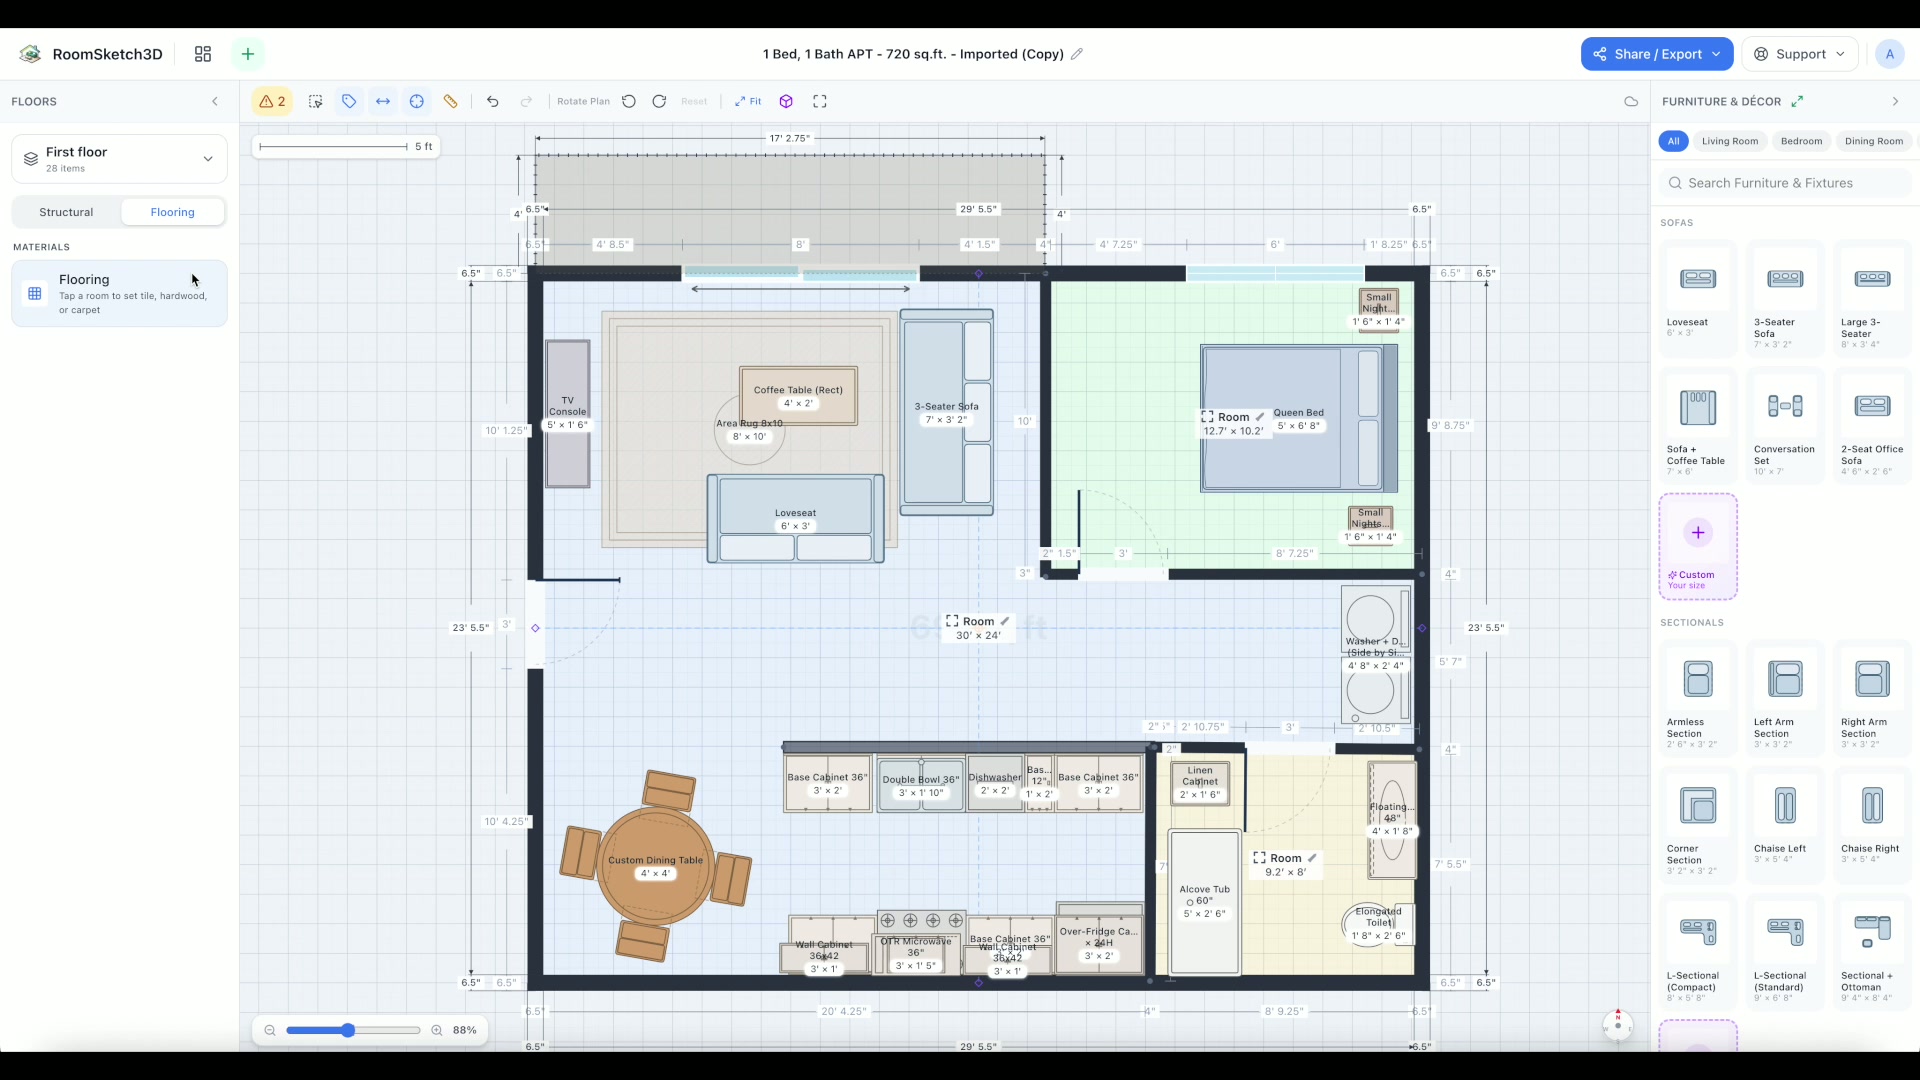Image resolution: width=1920 pixels, height=1080 pixels.
Task: Pick the 3-Seater Sofa catalog item
Action: click(x=1785, y=298)
